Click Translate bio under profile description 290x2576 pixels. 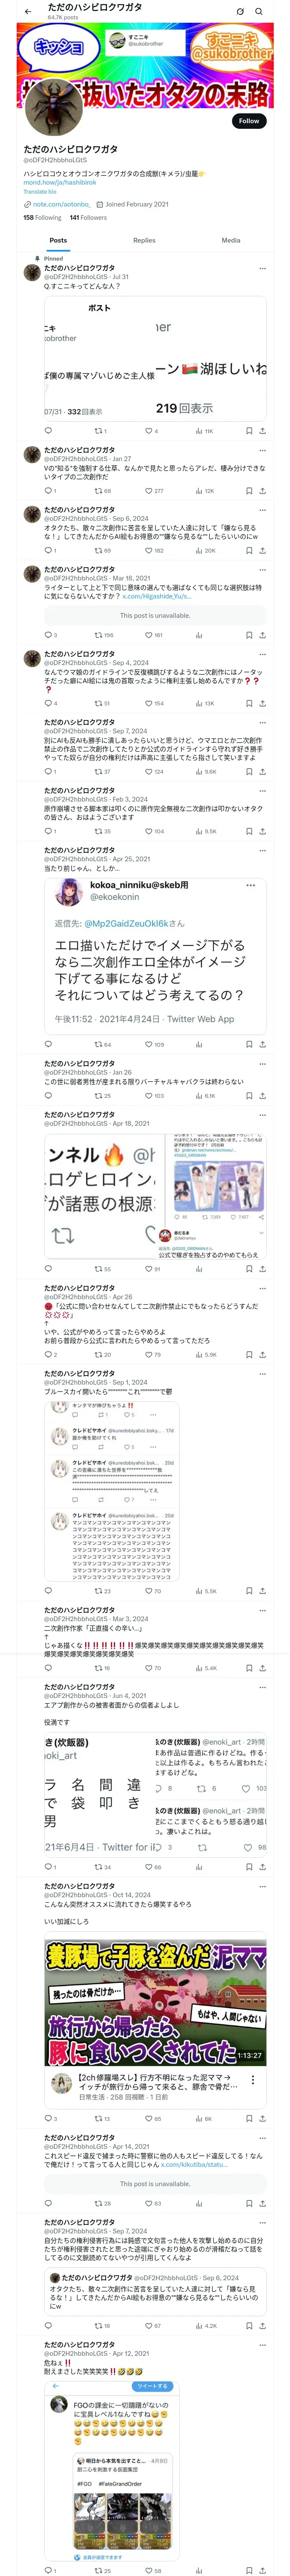[40, 192]
